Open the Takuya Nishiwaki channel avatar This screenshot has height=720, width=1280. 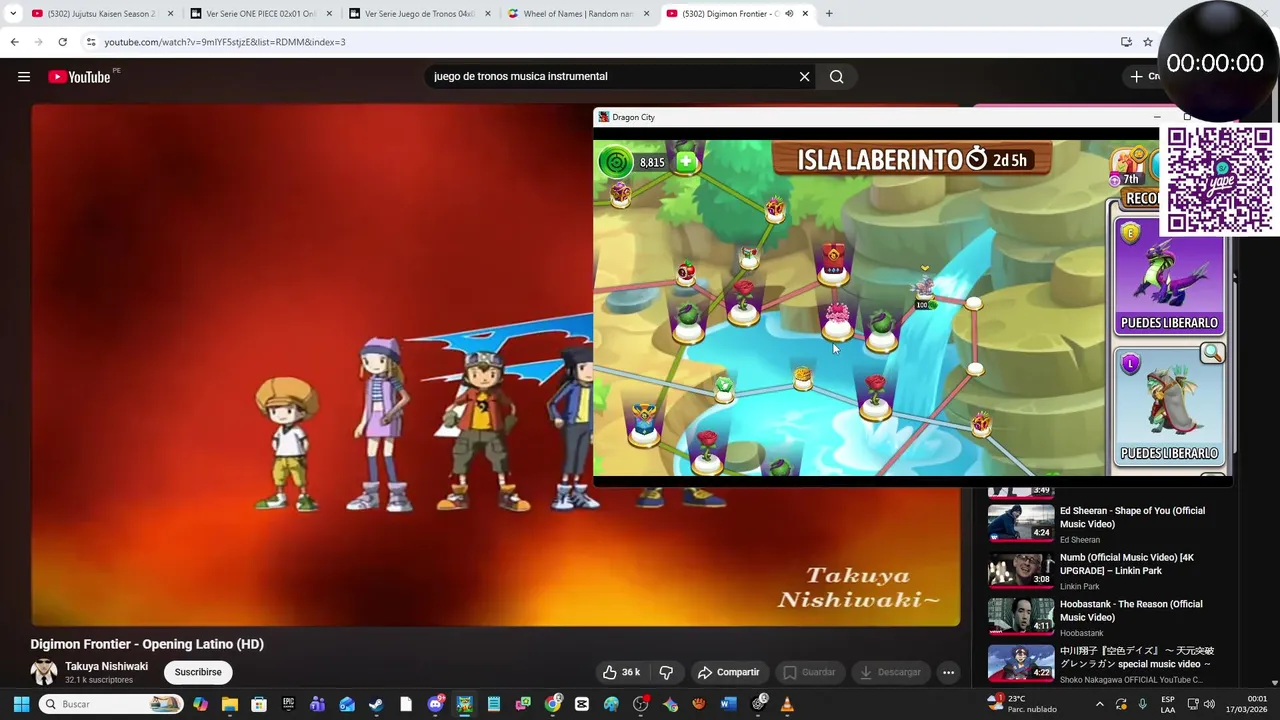(x=44, y=672)
